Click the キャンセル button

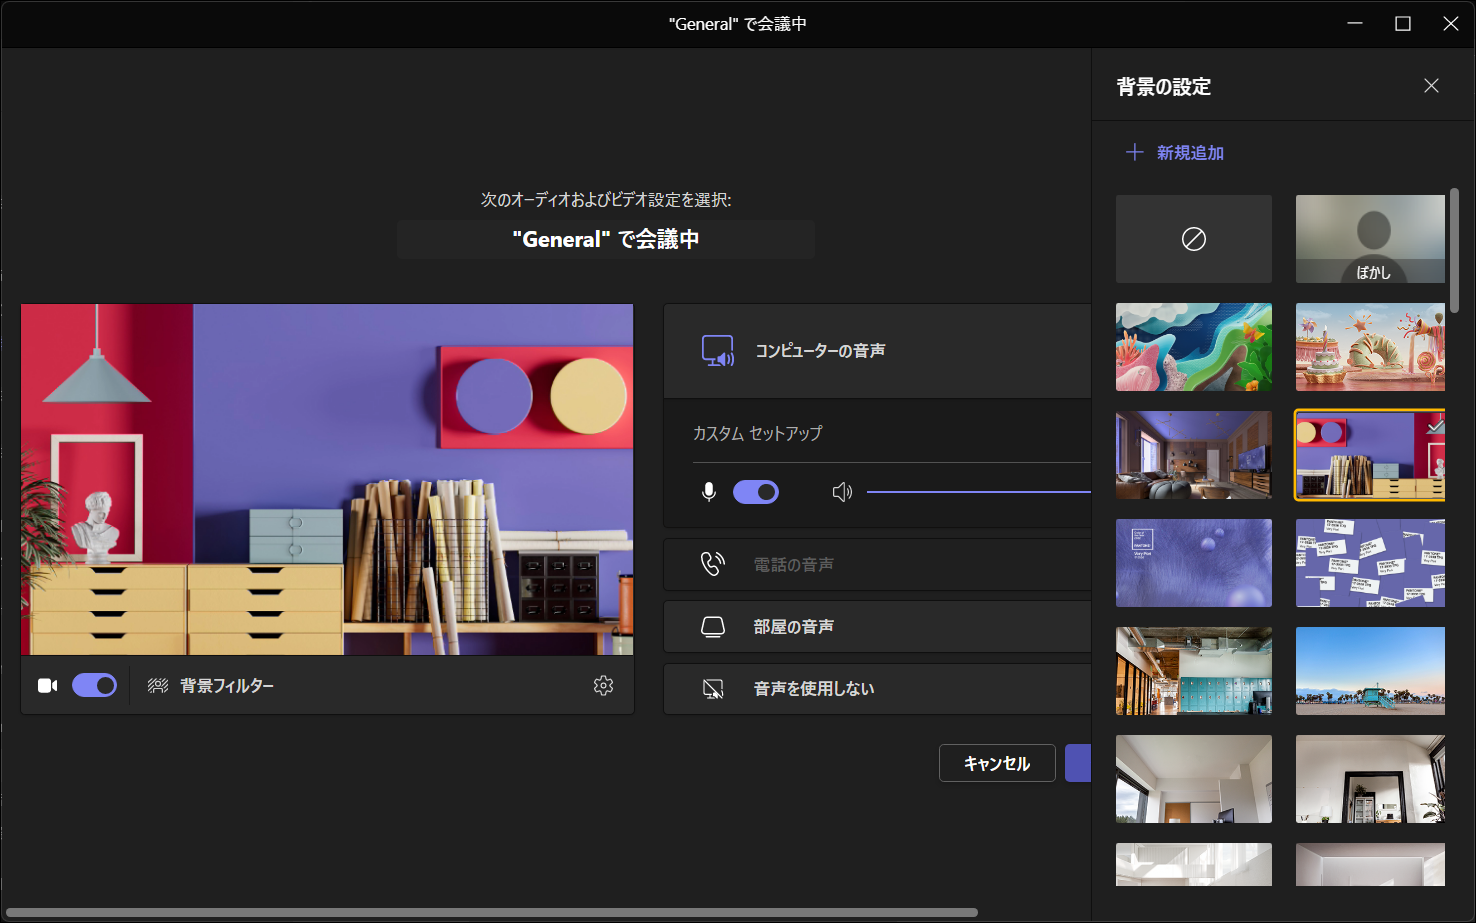pyautogui.click(x=996, y=762)
